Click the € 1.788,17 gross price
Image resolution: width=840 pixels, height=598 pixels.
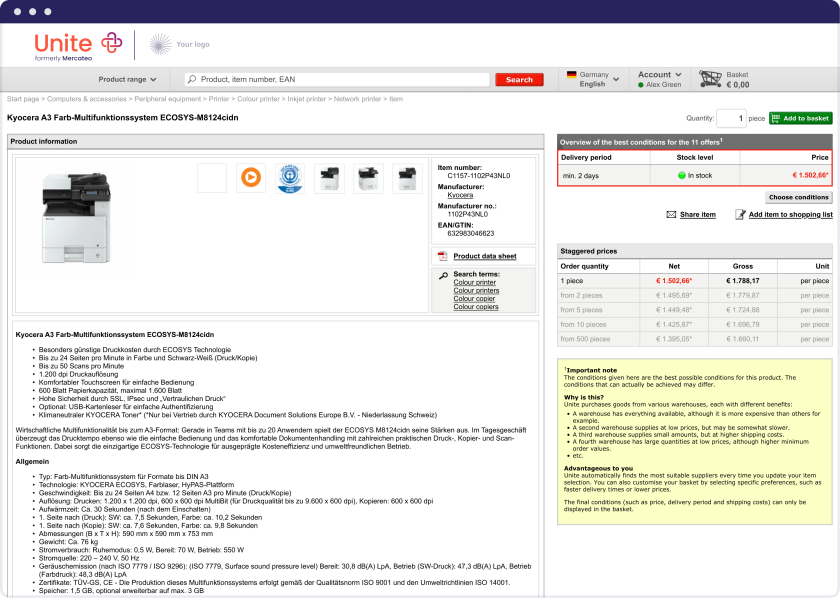pyautogui.click(x=742, y=281)
